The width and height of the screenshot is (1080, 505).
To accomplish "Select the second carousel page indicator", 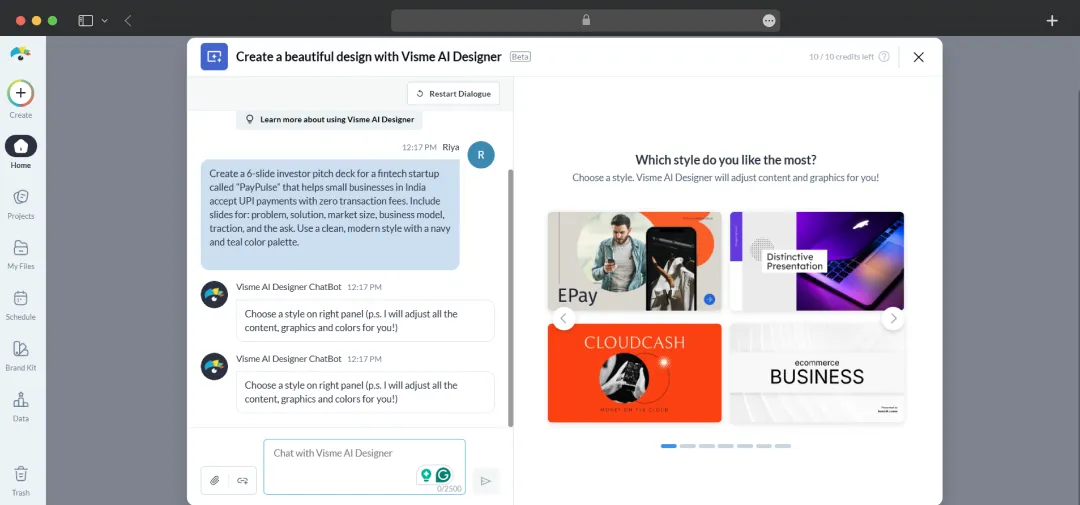I will [687, 446].
